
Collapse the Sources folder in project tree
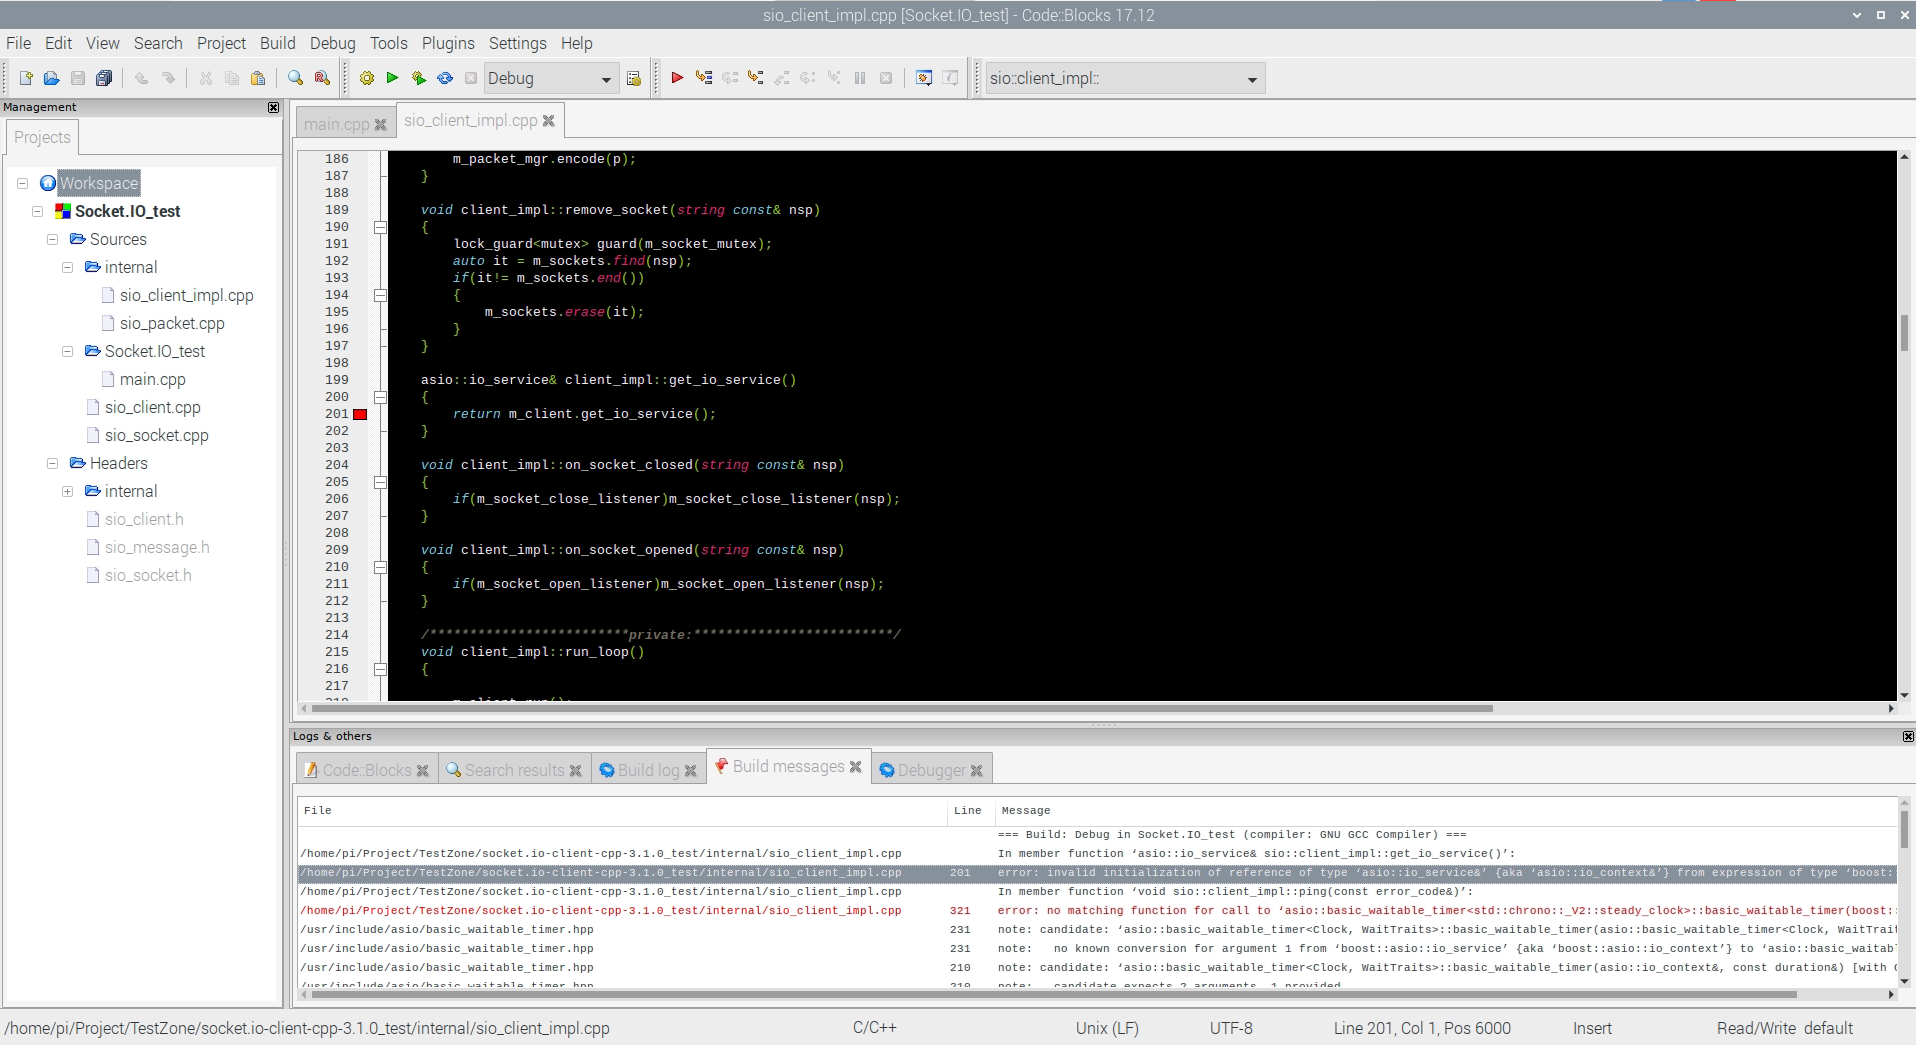pos(53,239)
